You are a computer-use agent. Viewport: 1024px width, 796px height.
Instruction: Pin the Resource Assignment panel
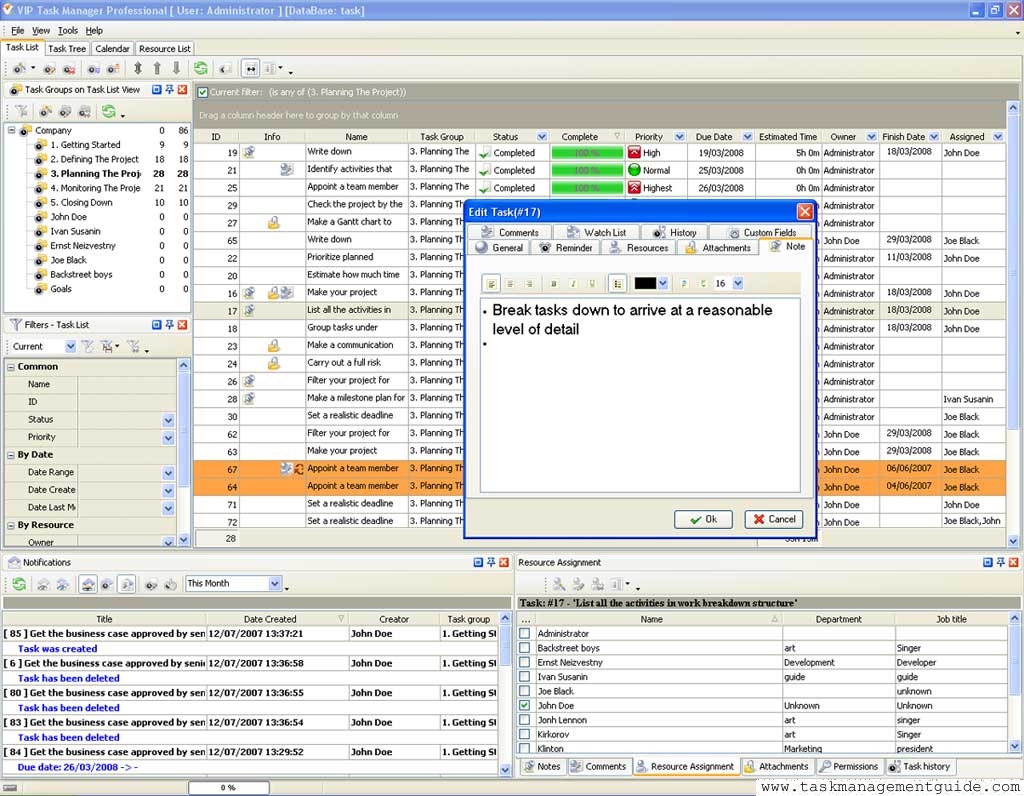click(x=1000, y=562)
